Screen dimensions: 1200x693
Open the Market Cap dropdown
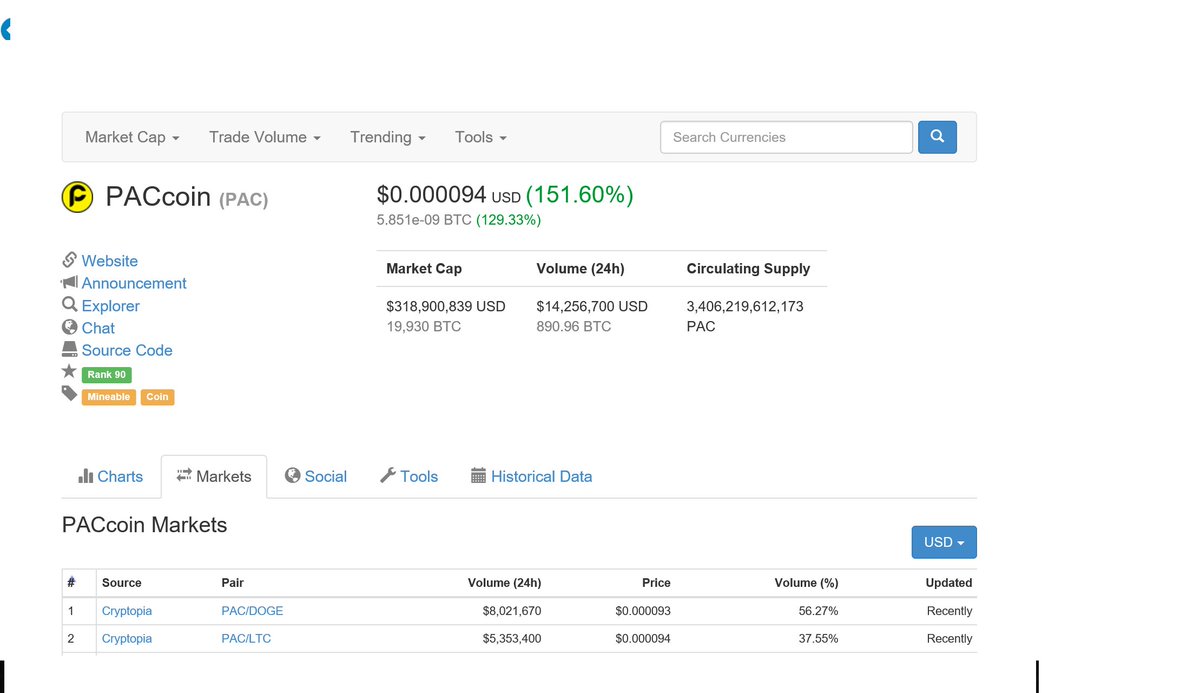[131, 137]
